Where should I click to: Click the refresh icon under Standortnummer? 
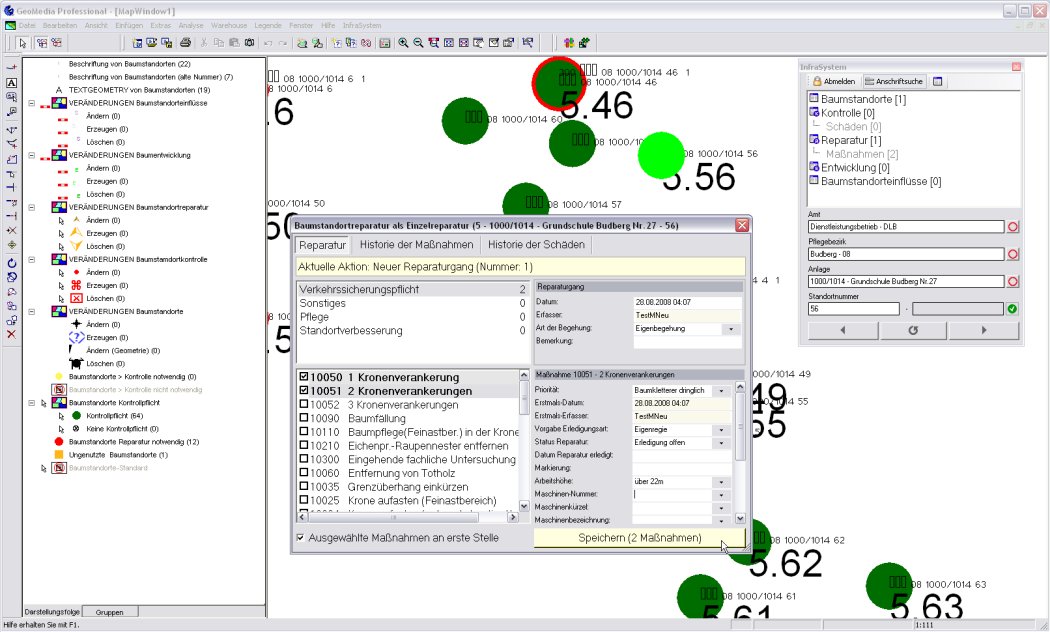tap(912, 330)
